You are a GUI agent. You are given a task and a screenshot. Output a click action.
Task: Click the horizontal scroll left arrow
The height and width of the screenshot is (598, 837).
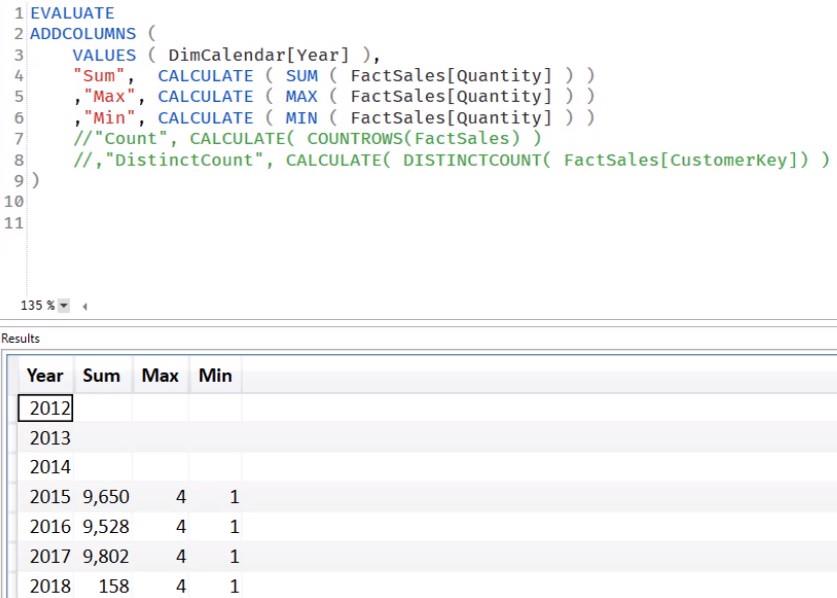coord(84,305)
